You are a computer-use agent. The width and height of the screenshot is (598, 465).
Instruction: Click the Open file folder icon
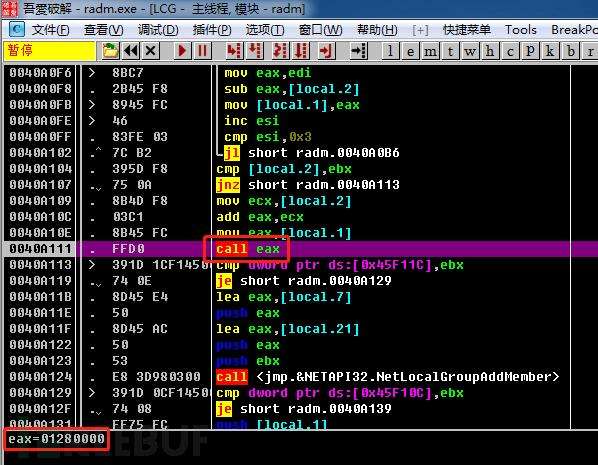pyautogui.click(x=110, y=51)
